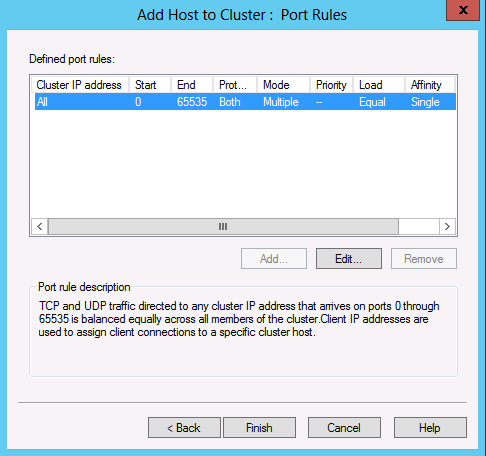The width and height of the screenshot is (486, 456).
Task: Open Help for port rules
Action: click(x=430, y=427)
